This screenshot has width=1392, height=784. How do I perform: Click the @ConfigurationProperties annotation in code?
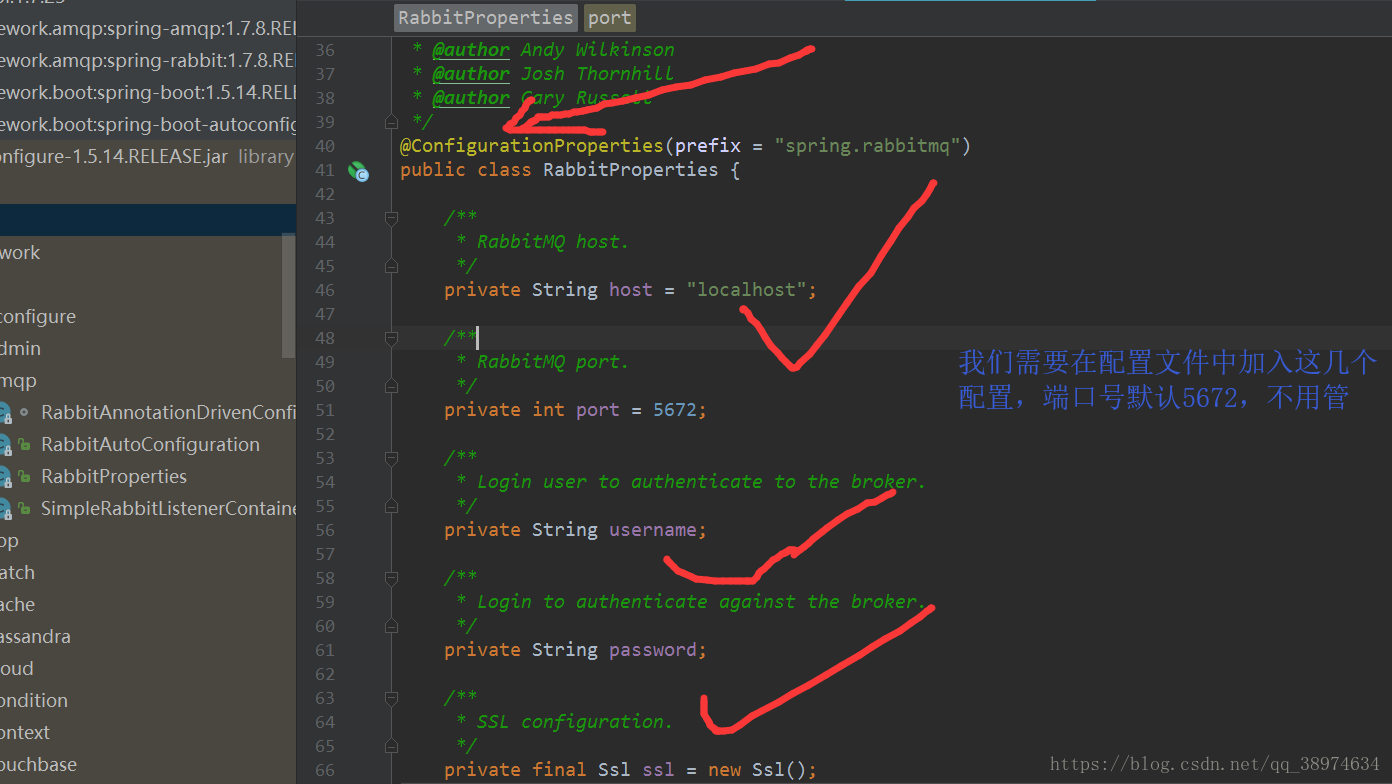click(531, 146)
